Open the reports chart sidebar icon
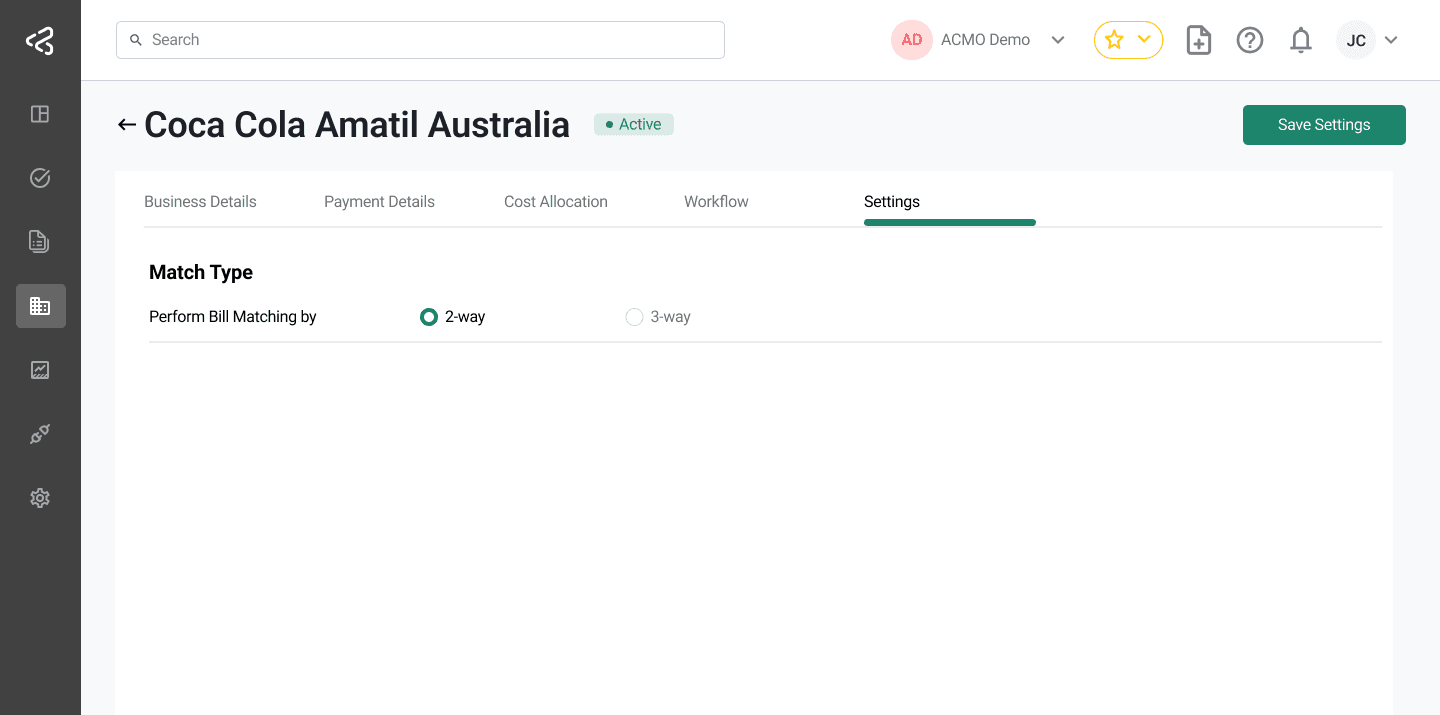 click(x=40, y=370)
